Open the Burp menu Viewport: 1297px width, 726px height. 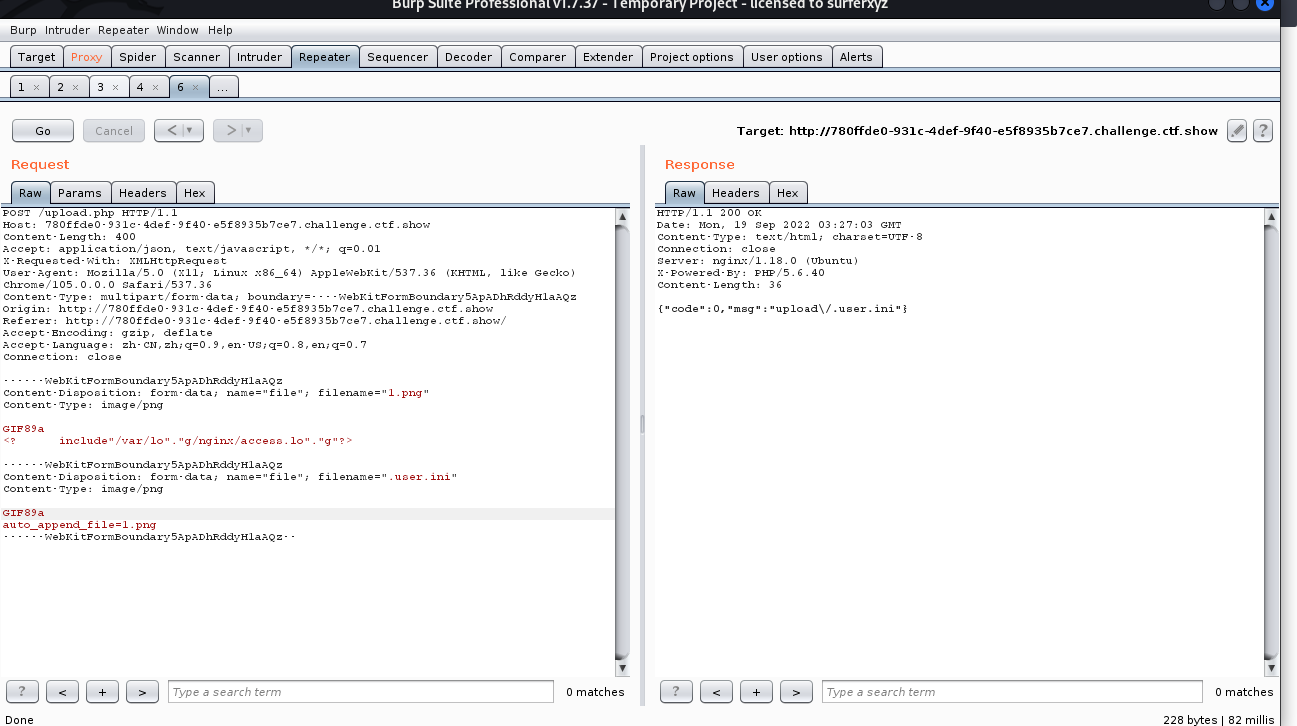pos(23,30)
